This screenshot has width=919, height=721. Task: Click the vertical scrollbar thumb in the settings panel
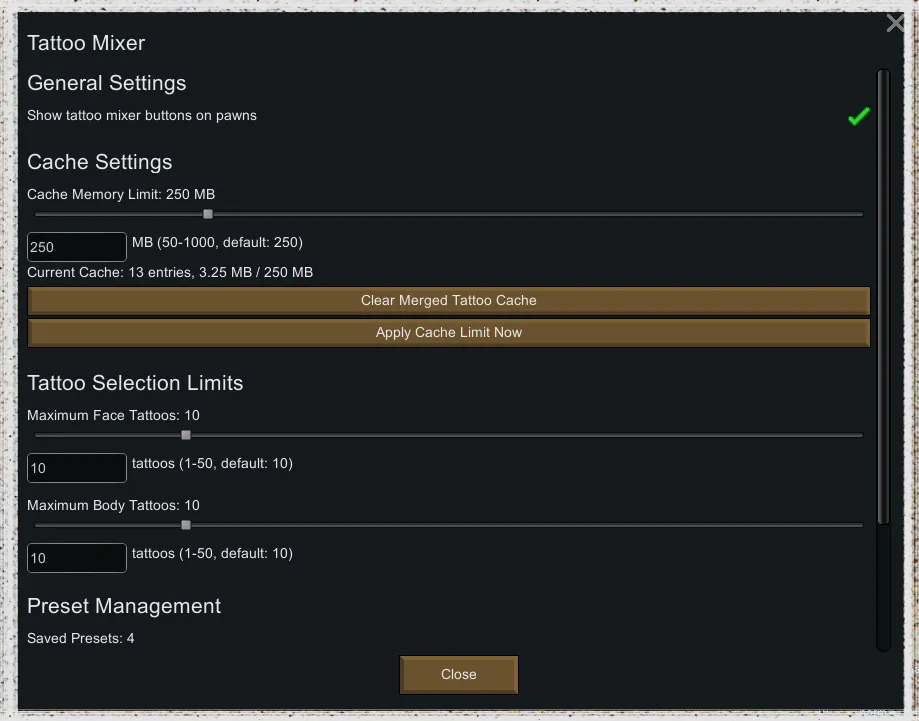[x=883, y=295]
